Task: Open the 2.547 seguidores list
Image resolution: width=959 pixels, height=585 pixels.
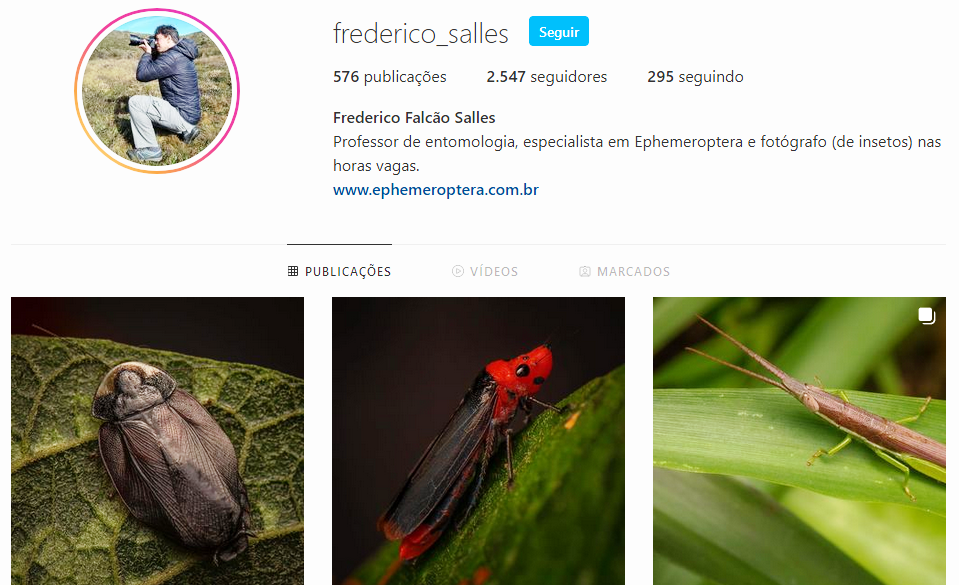Action: 547,76
